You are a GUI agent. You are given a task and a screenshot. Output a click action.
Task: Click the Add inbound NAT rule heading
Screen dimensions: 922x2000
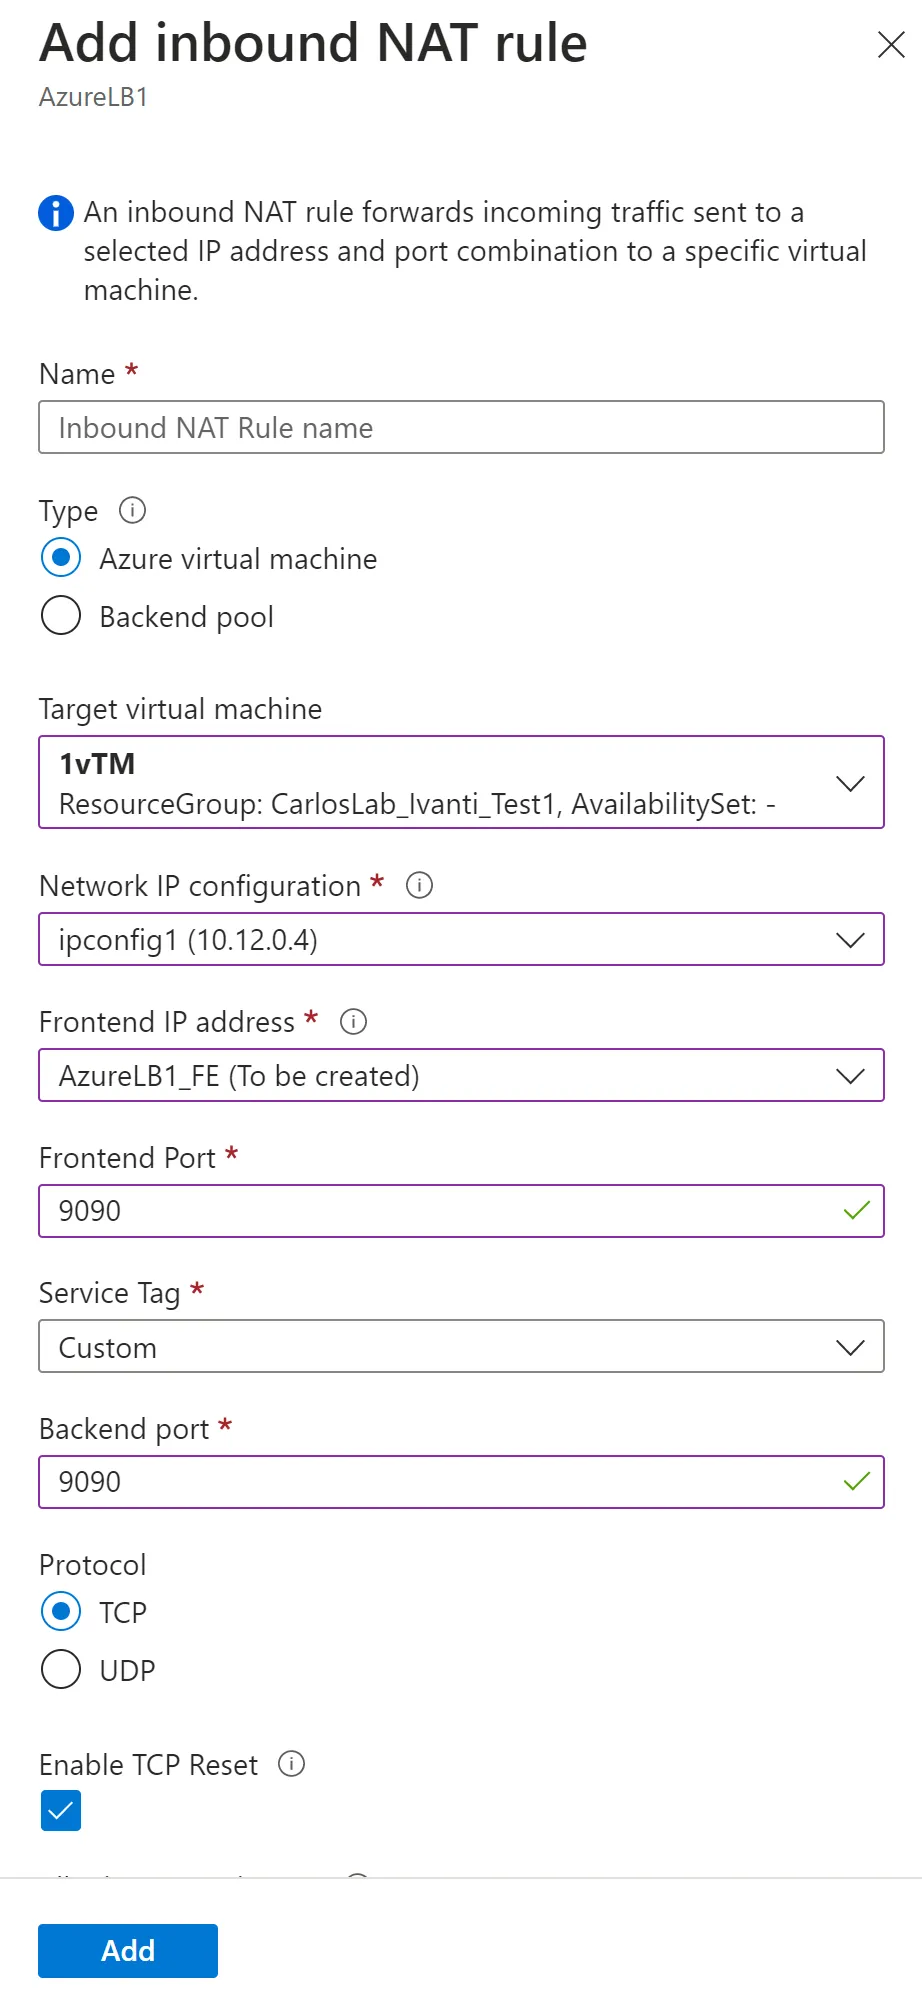click(x=313, y=43)
